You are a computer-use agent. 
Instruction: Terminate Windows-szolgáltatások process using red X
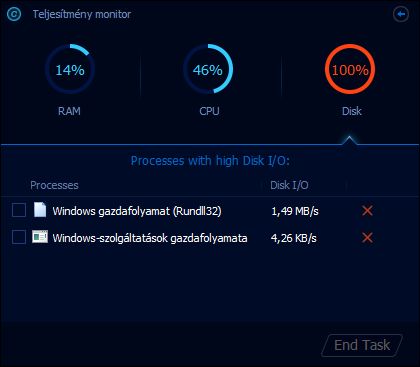[x=367, y=238]
